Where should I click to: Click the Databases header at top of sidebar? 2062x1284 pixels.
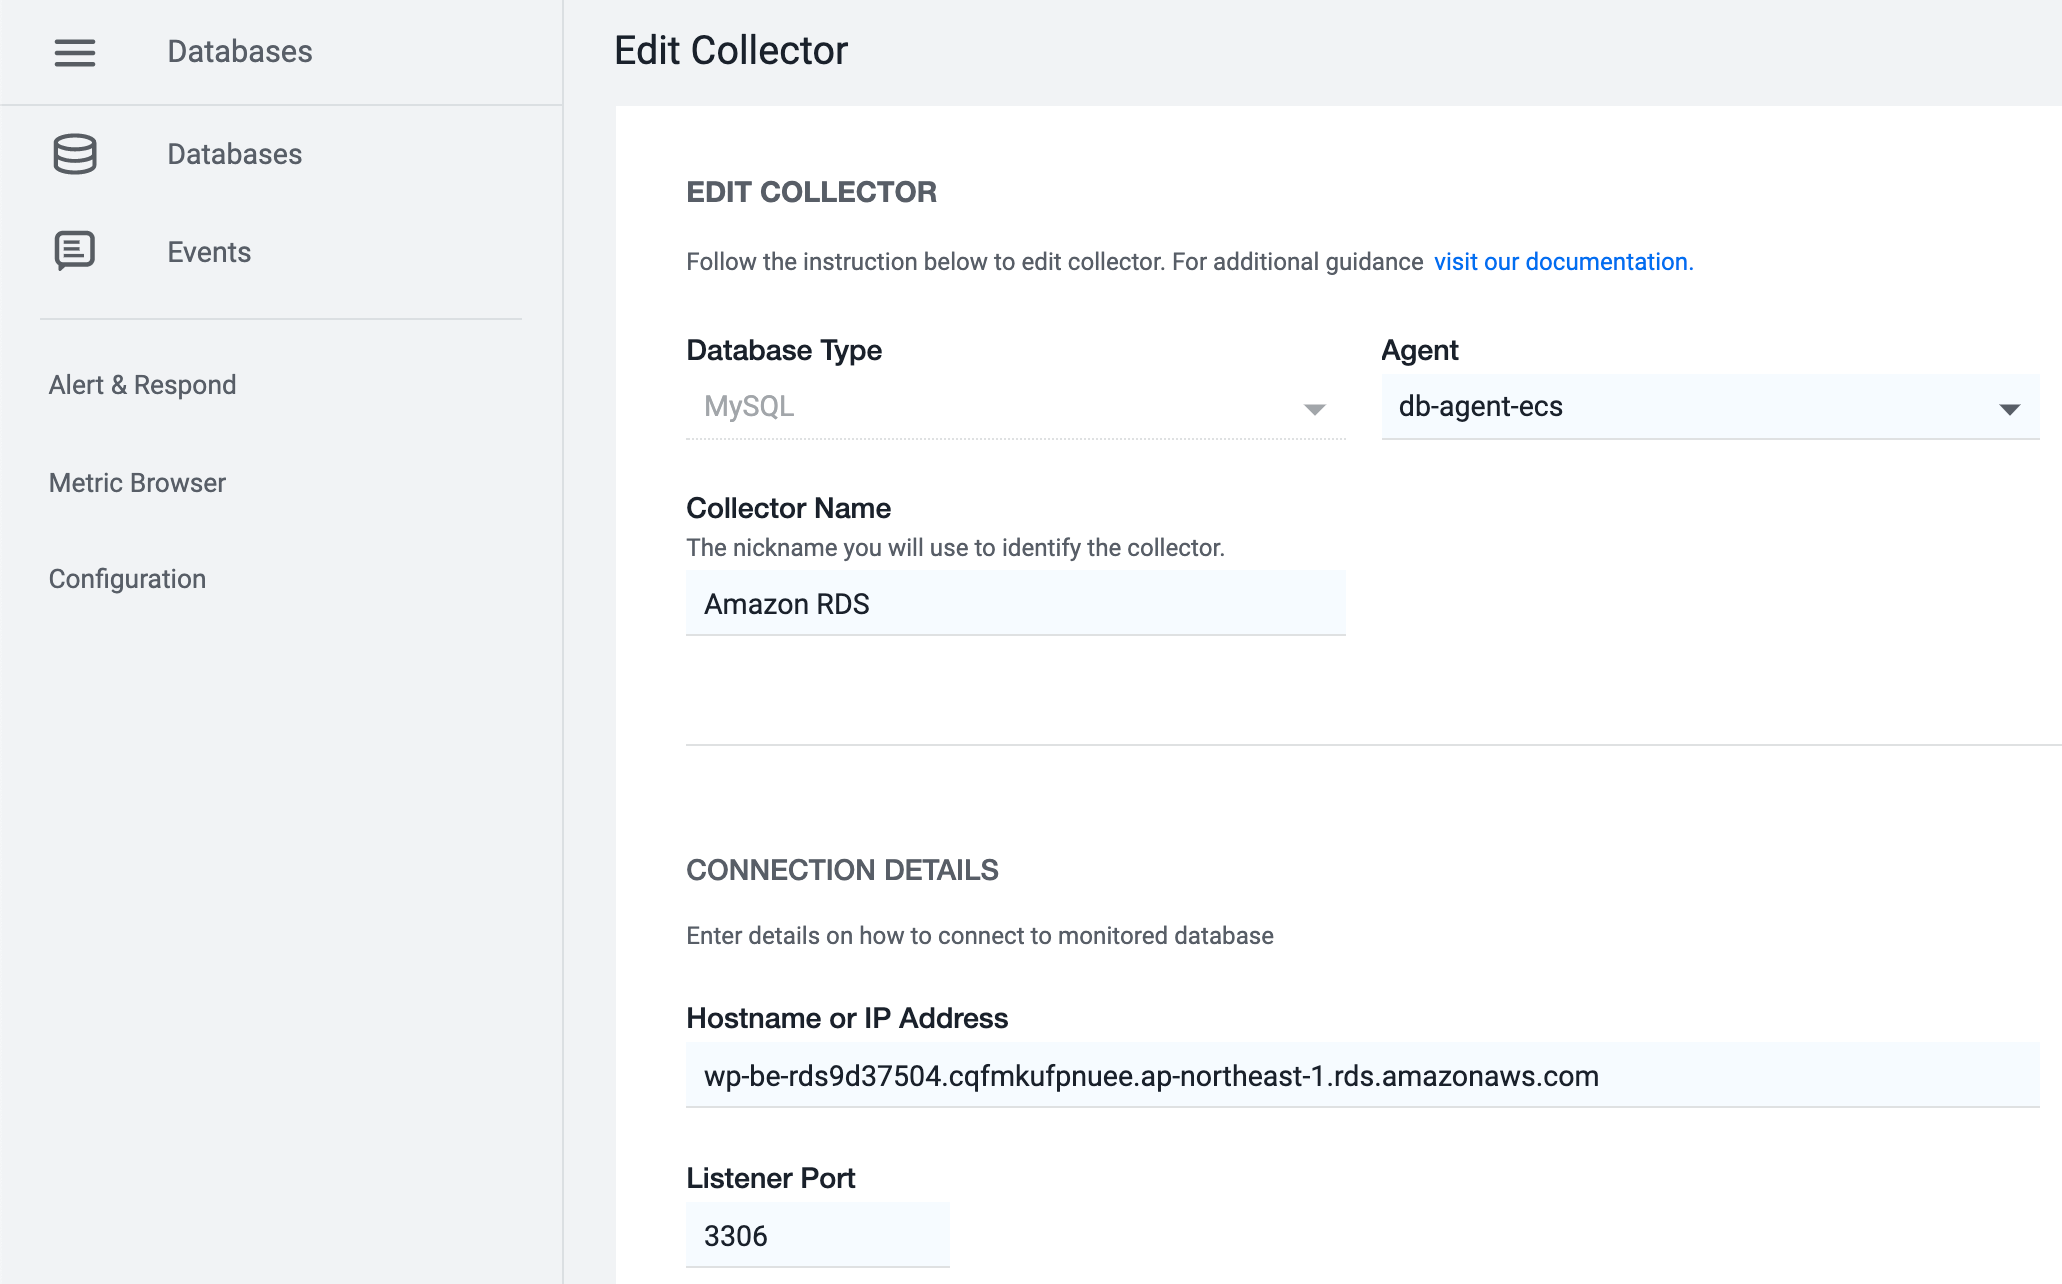239,51
